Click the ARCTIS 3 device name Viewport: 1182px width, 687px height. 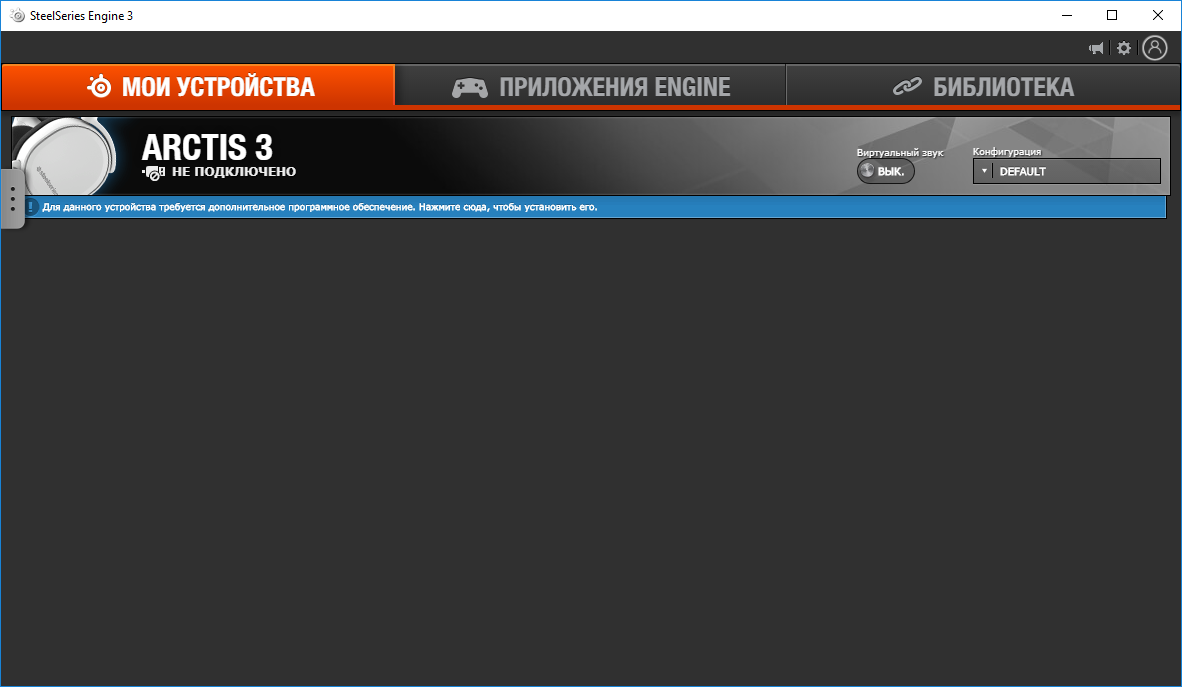[x=207, y=147]
